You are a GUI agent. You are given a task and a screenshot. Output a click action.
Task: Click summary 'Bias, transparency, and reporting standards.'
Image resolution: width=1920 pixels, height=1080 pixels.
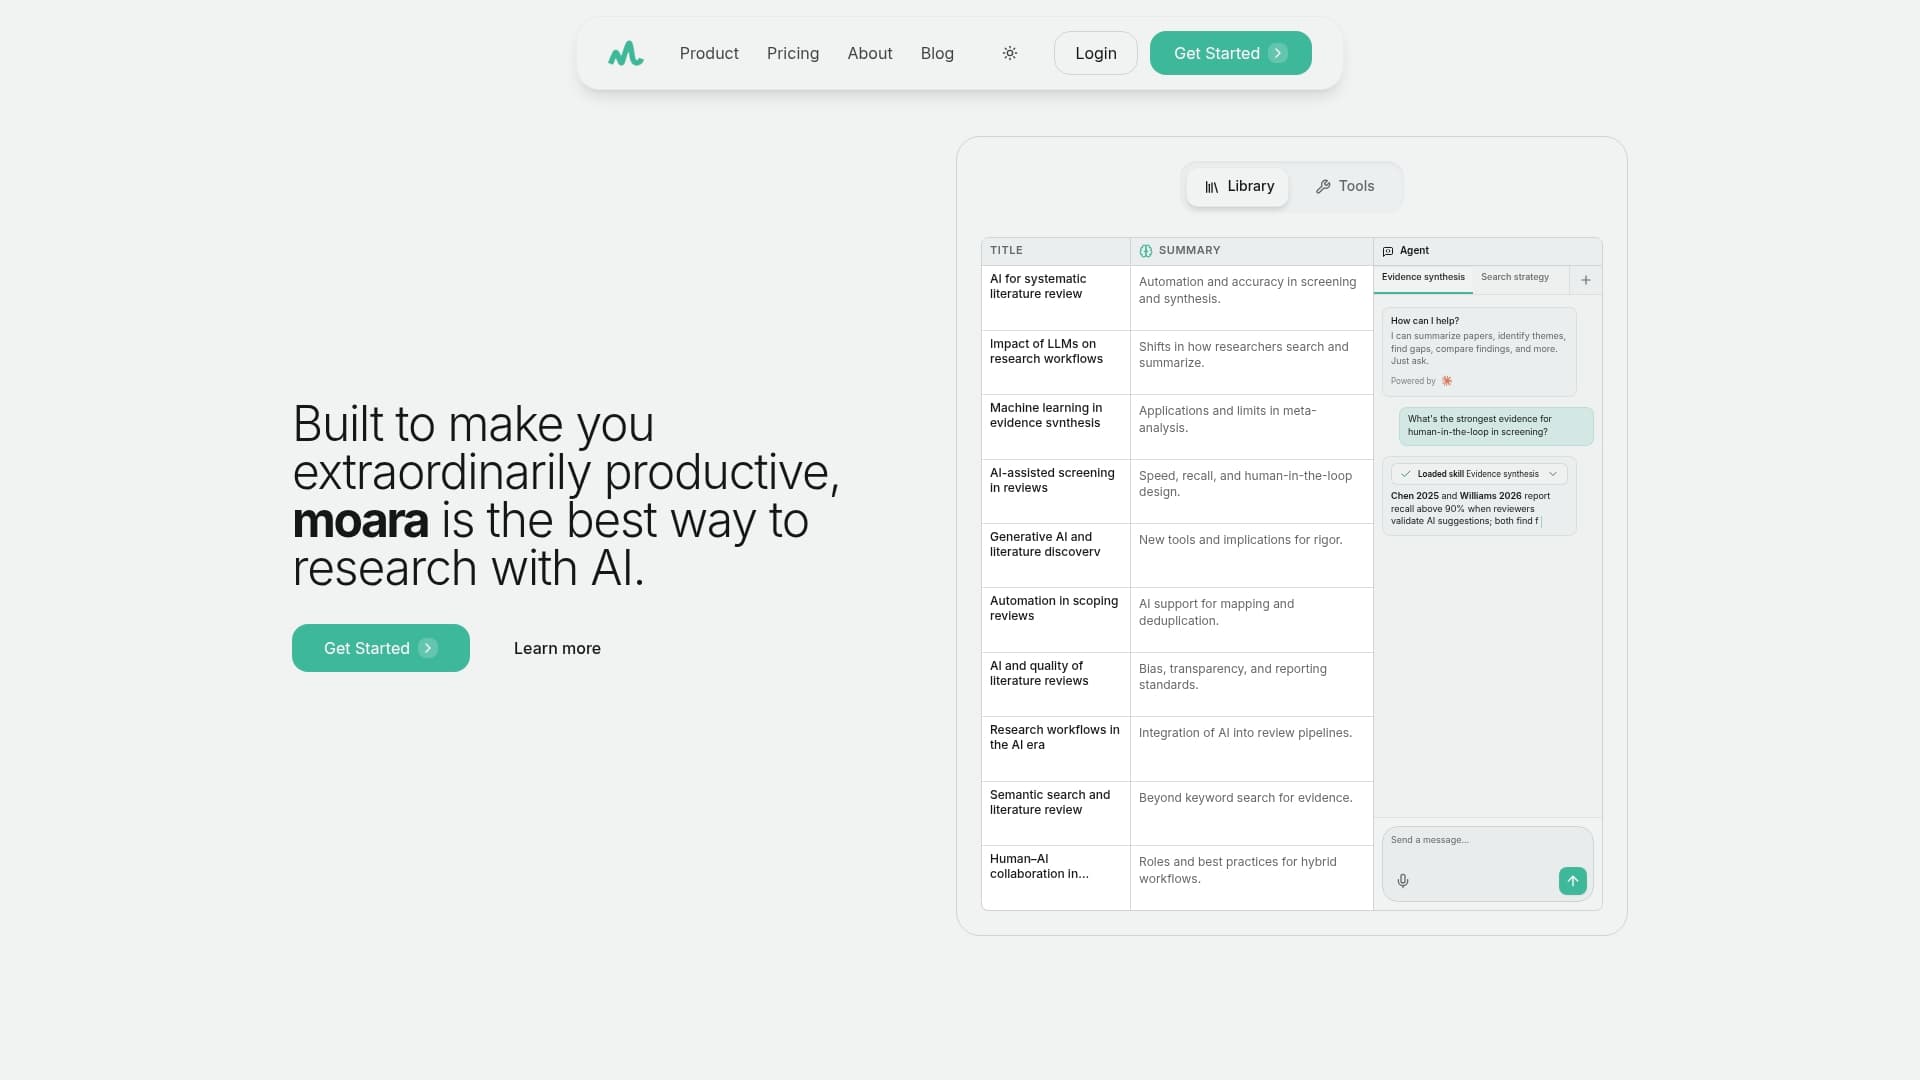(x=1232, y=677)
